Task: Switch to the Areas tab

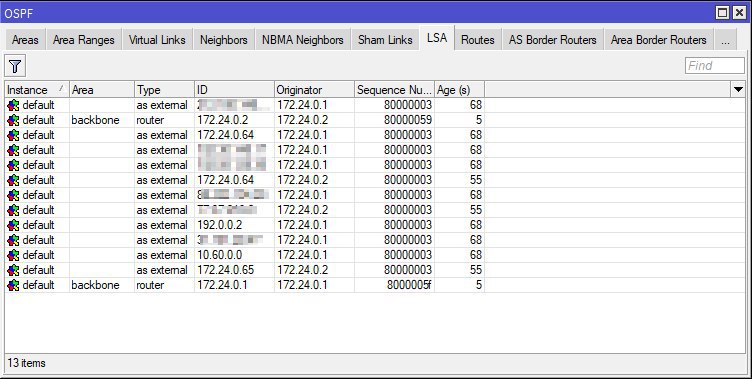Action: [x=25, y=40]
